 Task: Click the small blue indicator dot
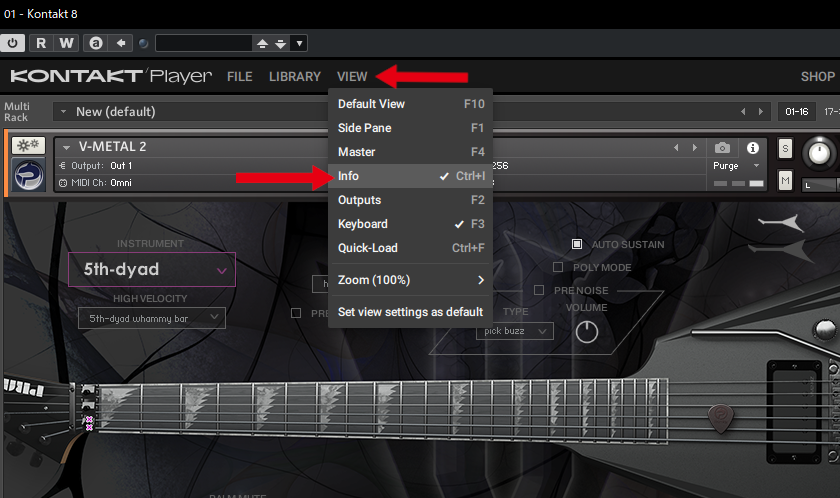[x=143, y=43]
